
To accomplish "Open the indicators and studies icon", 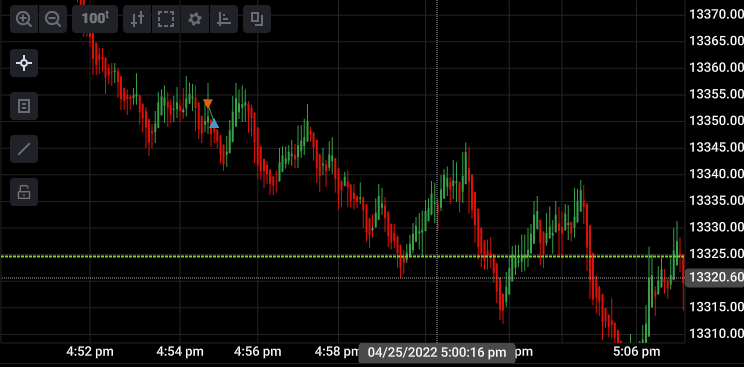I will tap(223, 19).
